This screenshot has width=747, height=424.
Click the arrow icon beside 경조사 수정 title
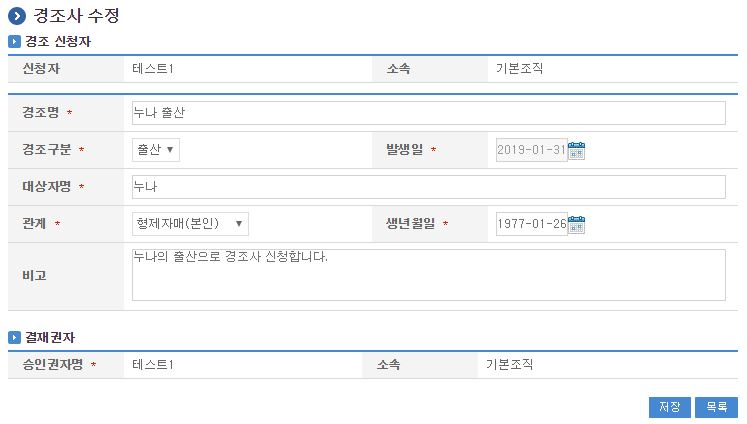[17, 16]
